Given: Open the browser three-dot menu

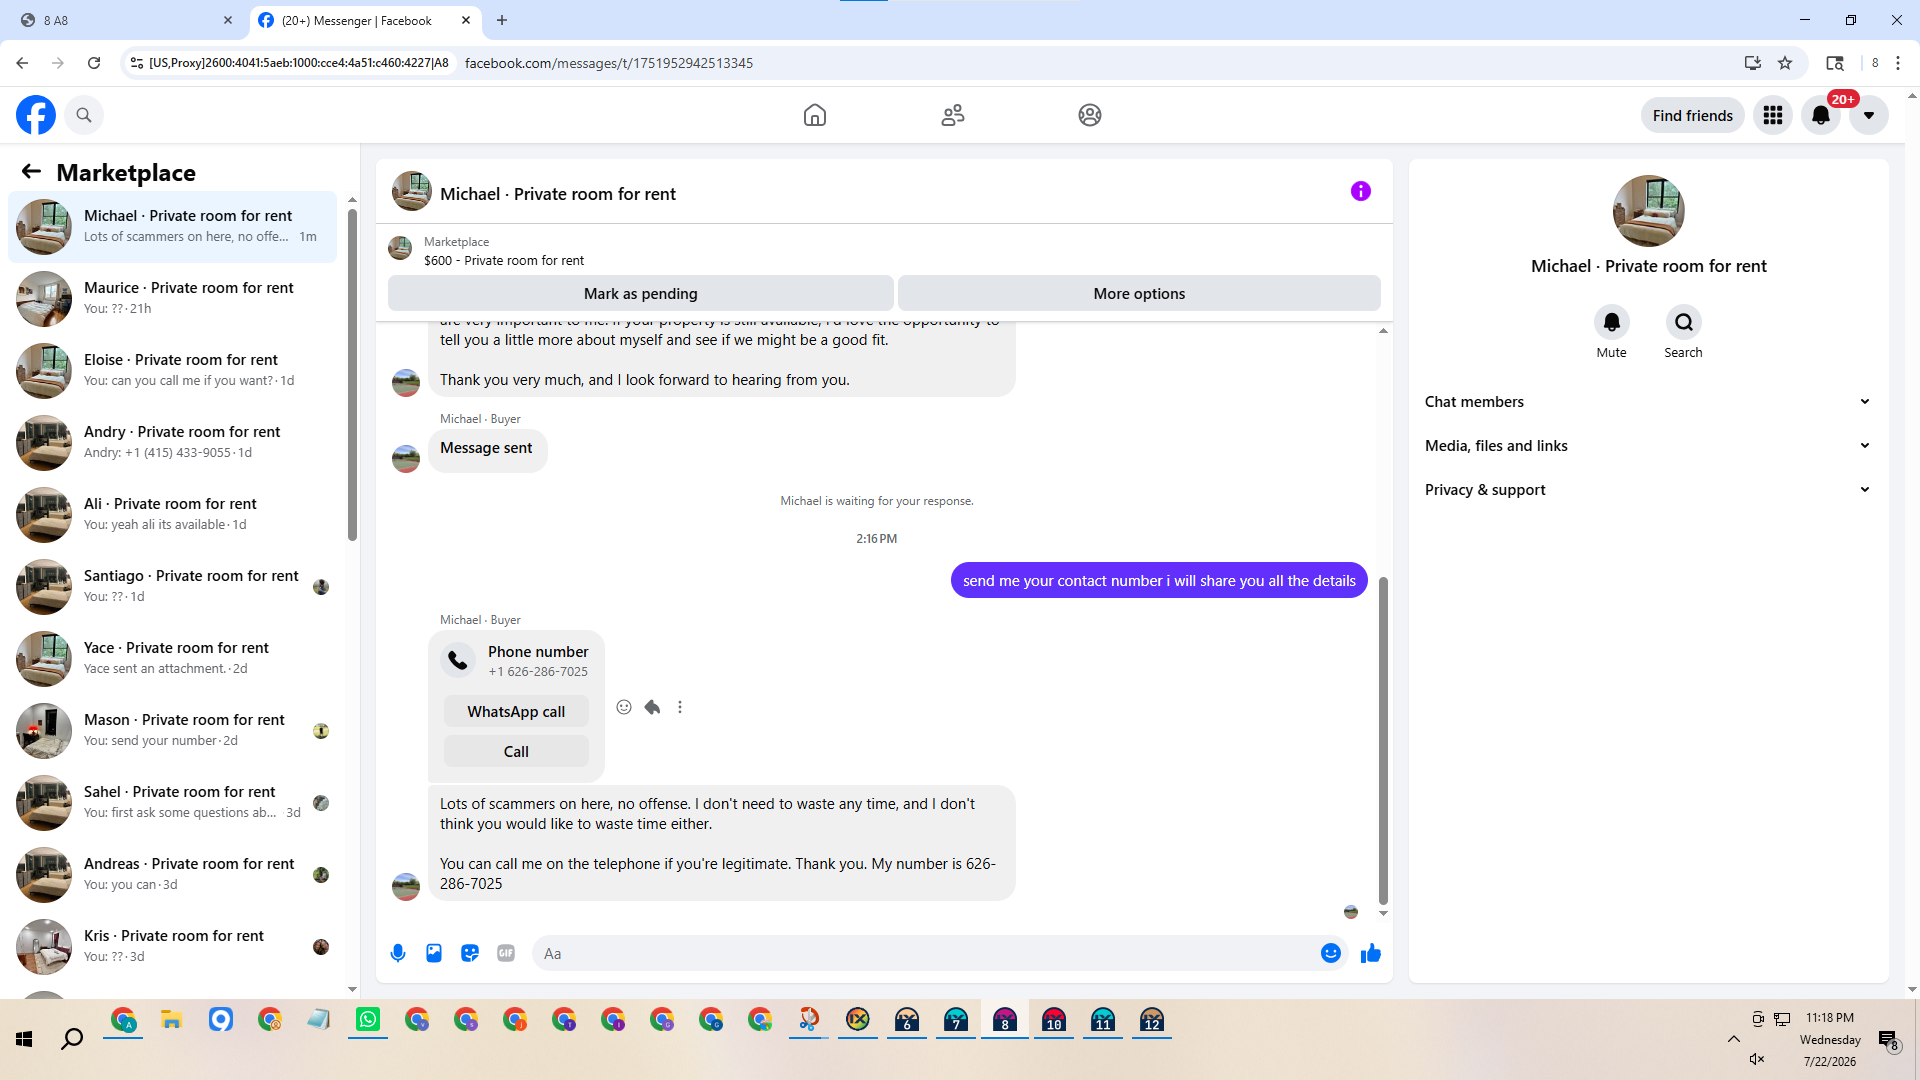Looking at the screenshot, I should (1898, 63).
